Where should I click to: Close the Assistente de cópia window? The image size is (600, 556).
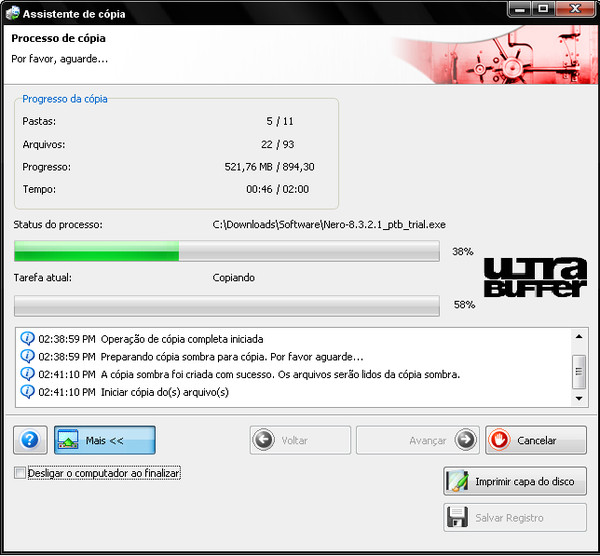[576, 9]
